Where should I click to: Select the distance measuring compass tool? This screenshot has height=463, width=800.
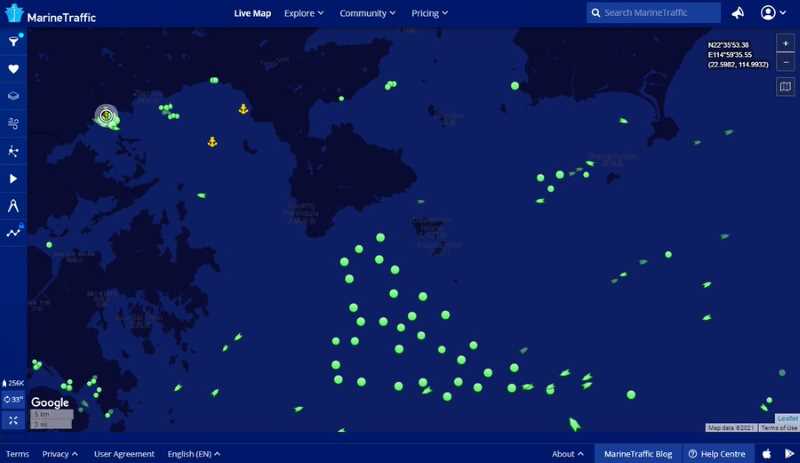coord(13,206)
